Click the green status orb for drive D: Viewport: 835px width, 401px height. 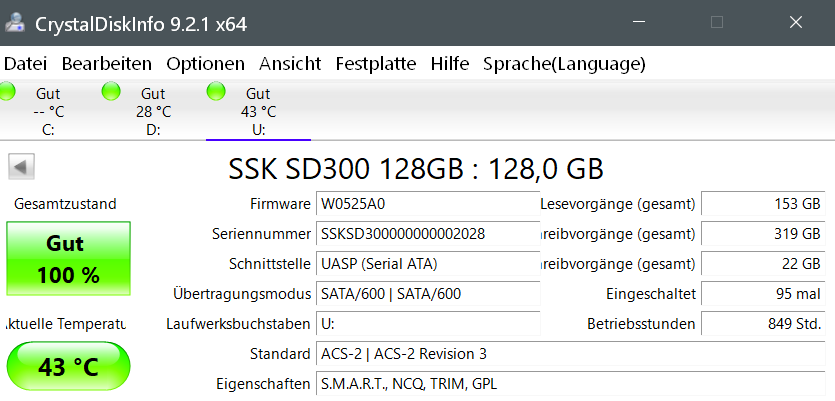point(112,92)
